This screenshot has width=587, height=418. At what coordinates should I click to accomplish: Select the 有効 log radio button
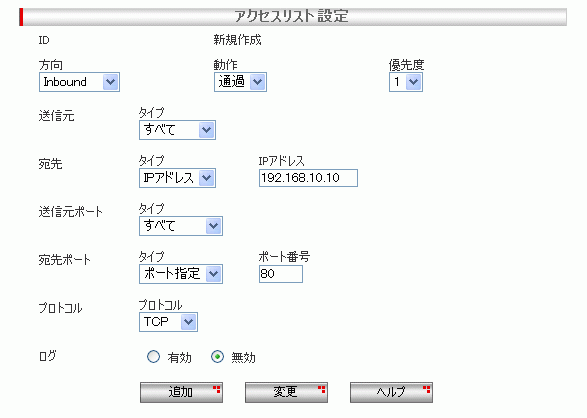click(x=153, y=357)
